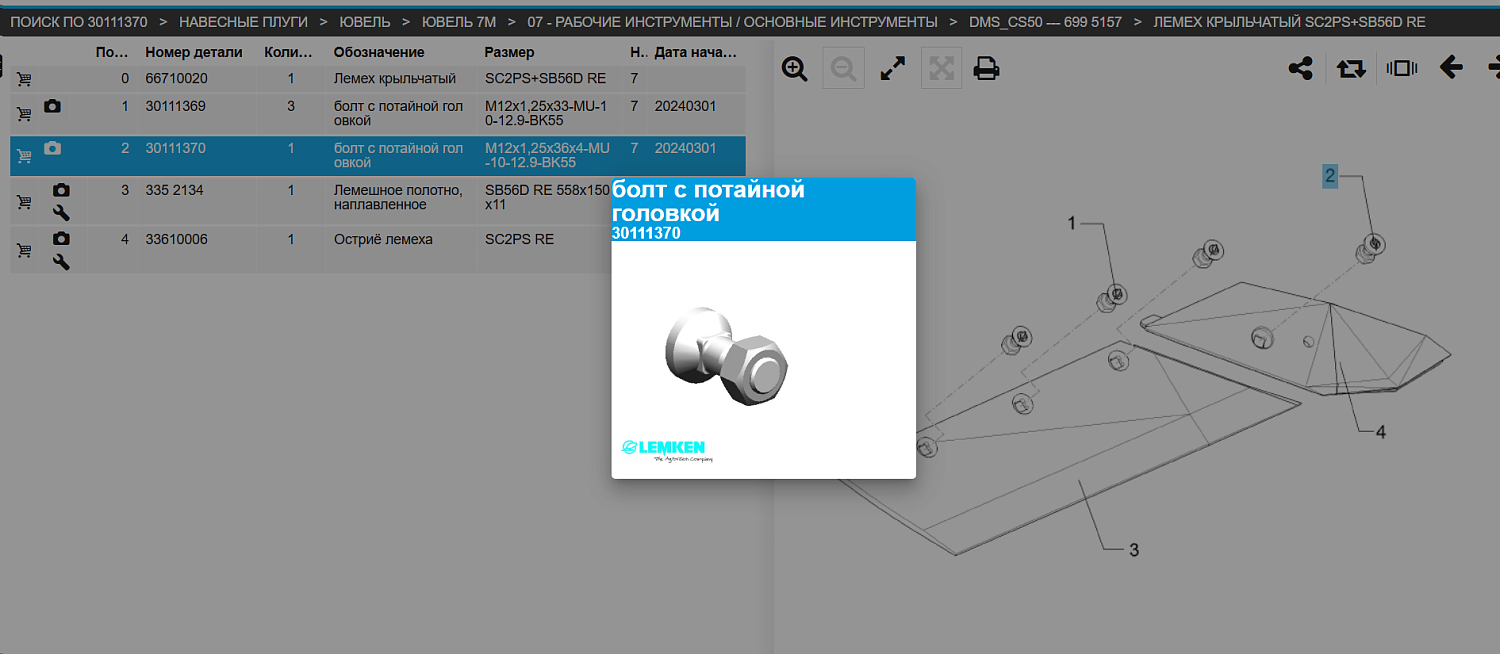Click the fit-to-screen diagram icon

[x=940, y=69]
